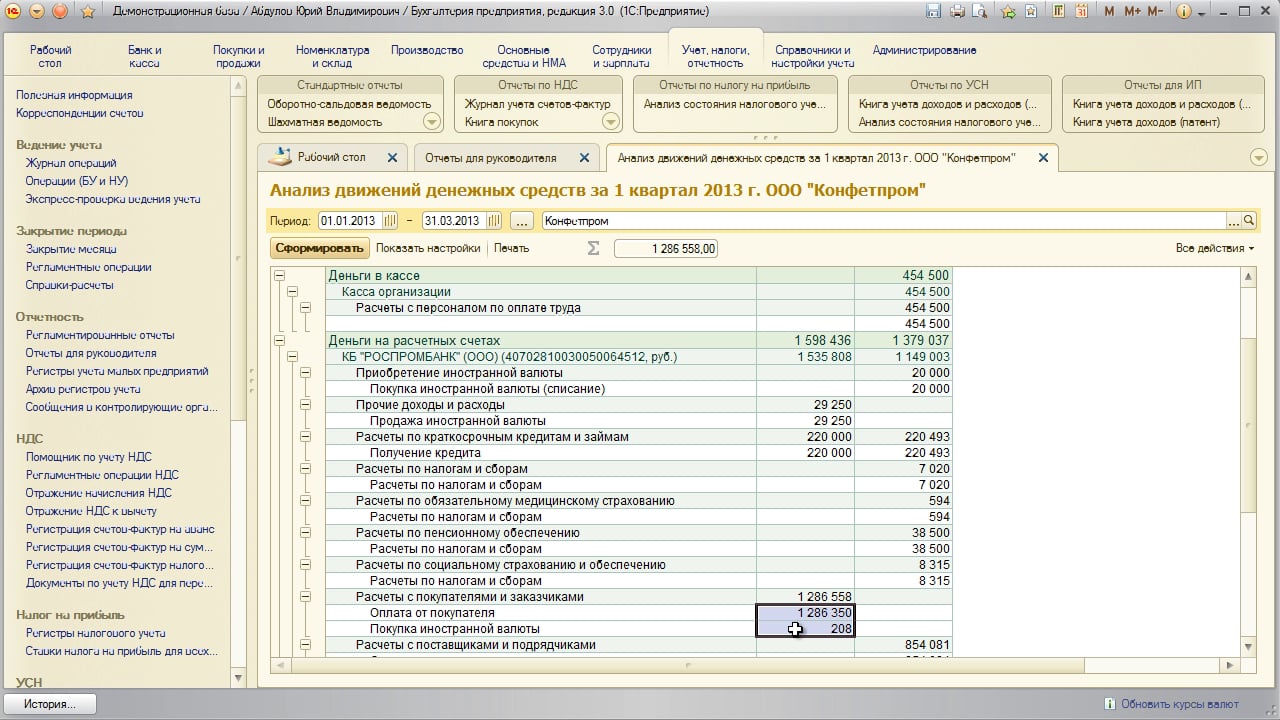Click the information (i) help icon
Screen dimensions: 1280x720
1184,12
